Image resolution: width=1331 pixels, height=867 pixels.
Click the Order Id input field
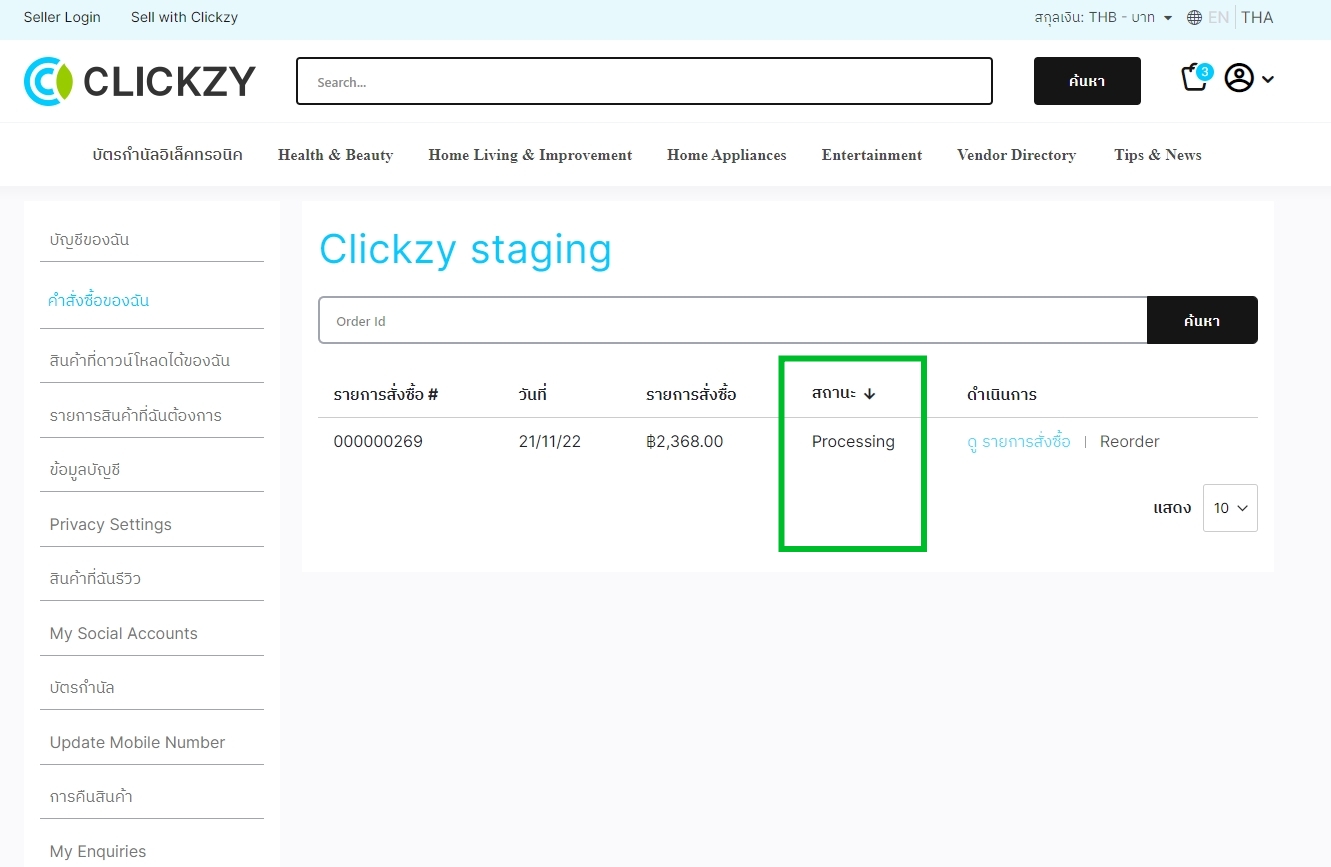[x=733, y=320]
